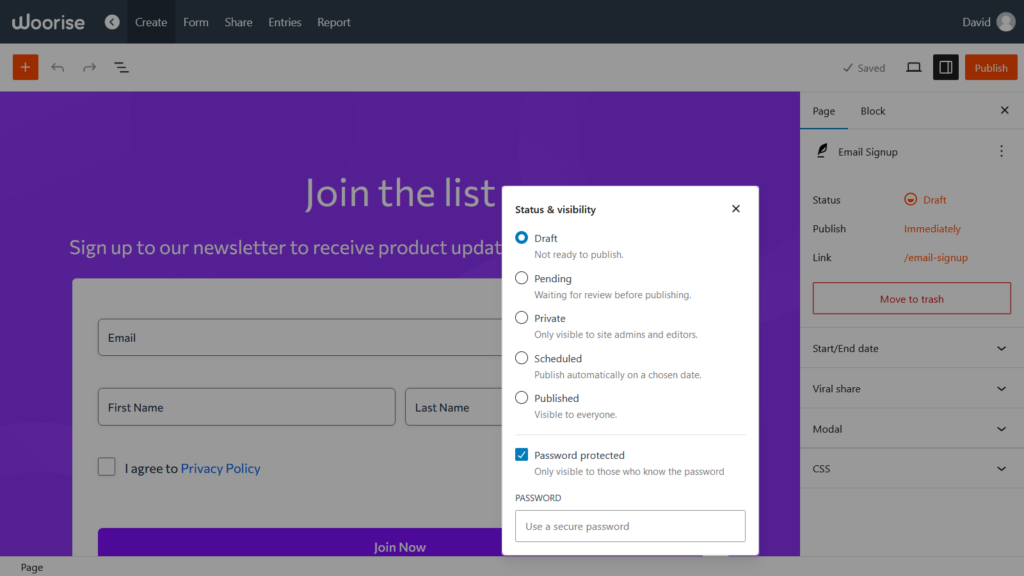The height and width of the screenshot is (576, 1024).
Task: Click the Page breadcrumb in footer
Action: (31, 568)
